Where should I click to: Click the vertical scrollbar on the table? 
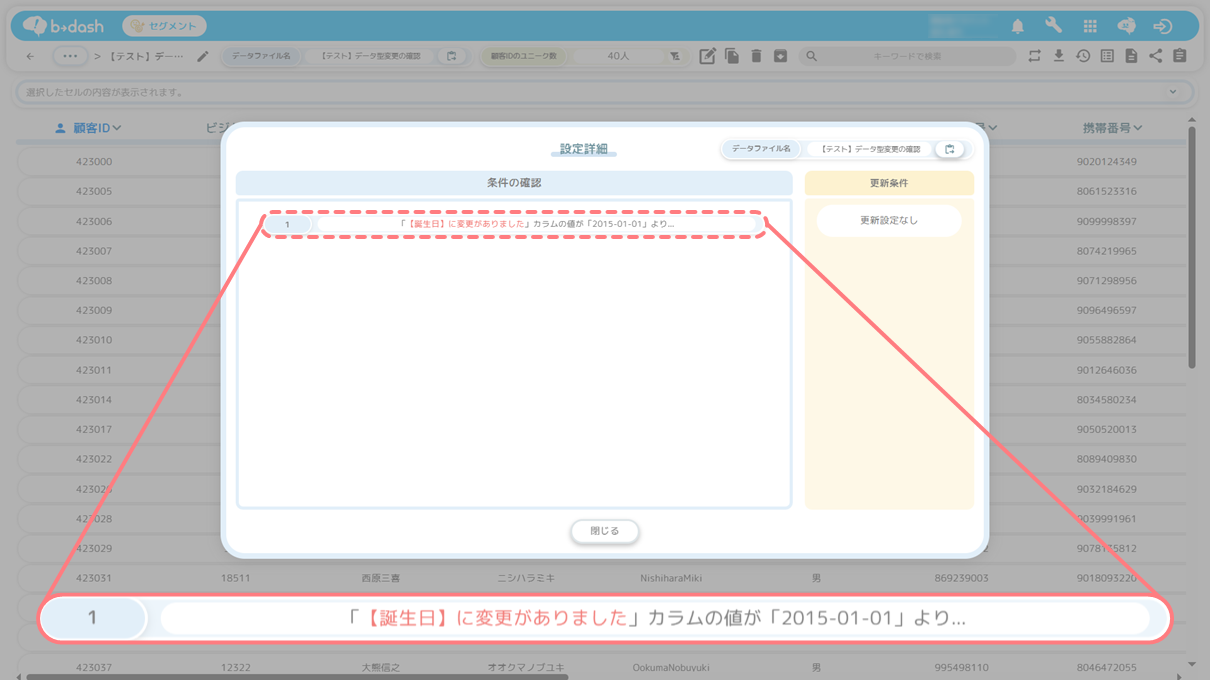pyautogui.click(x=1191, y=250)
